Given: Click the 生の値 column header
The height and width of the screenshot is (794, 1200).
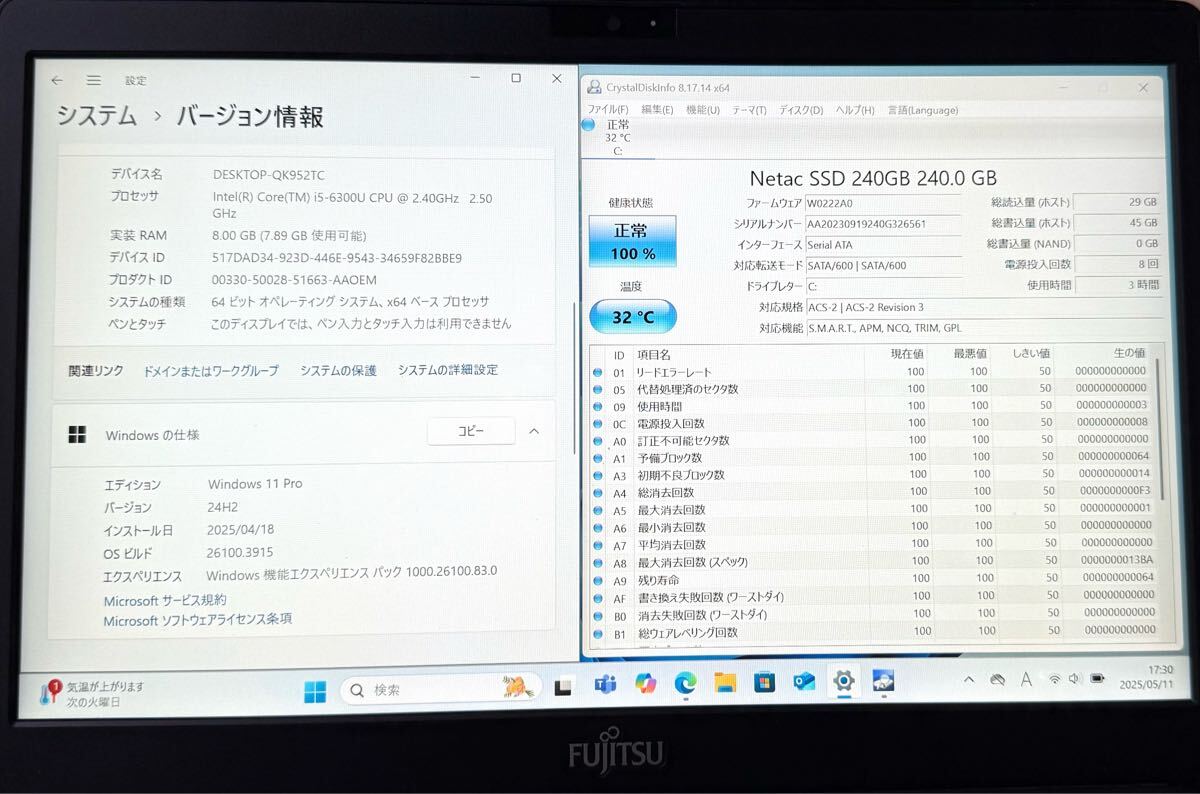Looking at the screenshot, I should click(x=1129, y=353).
